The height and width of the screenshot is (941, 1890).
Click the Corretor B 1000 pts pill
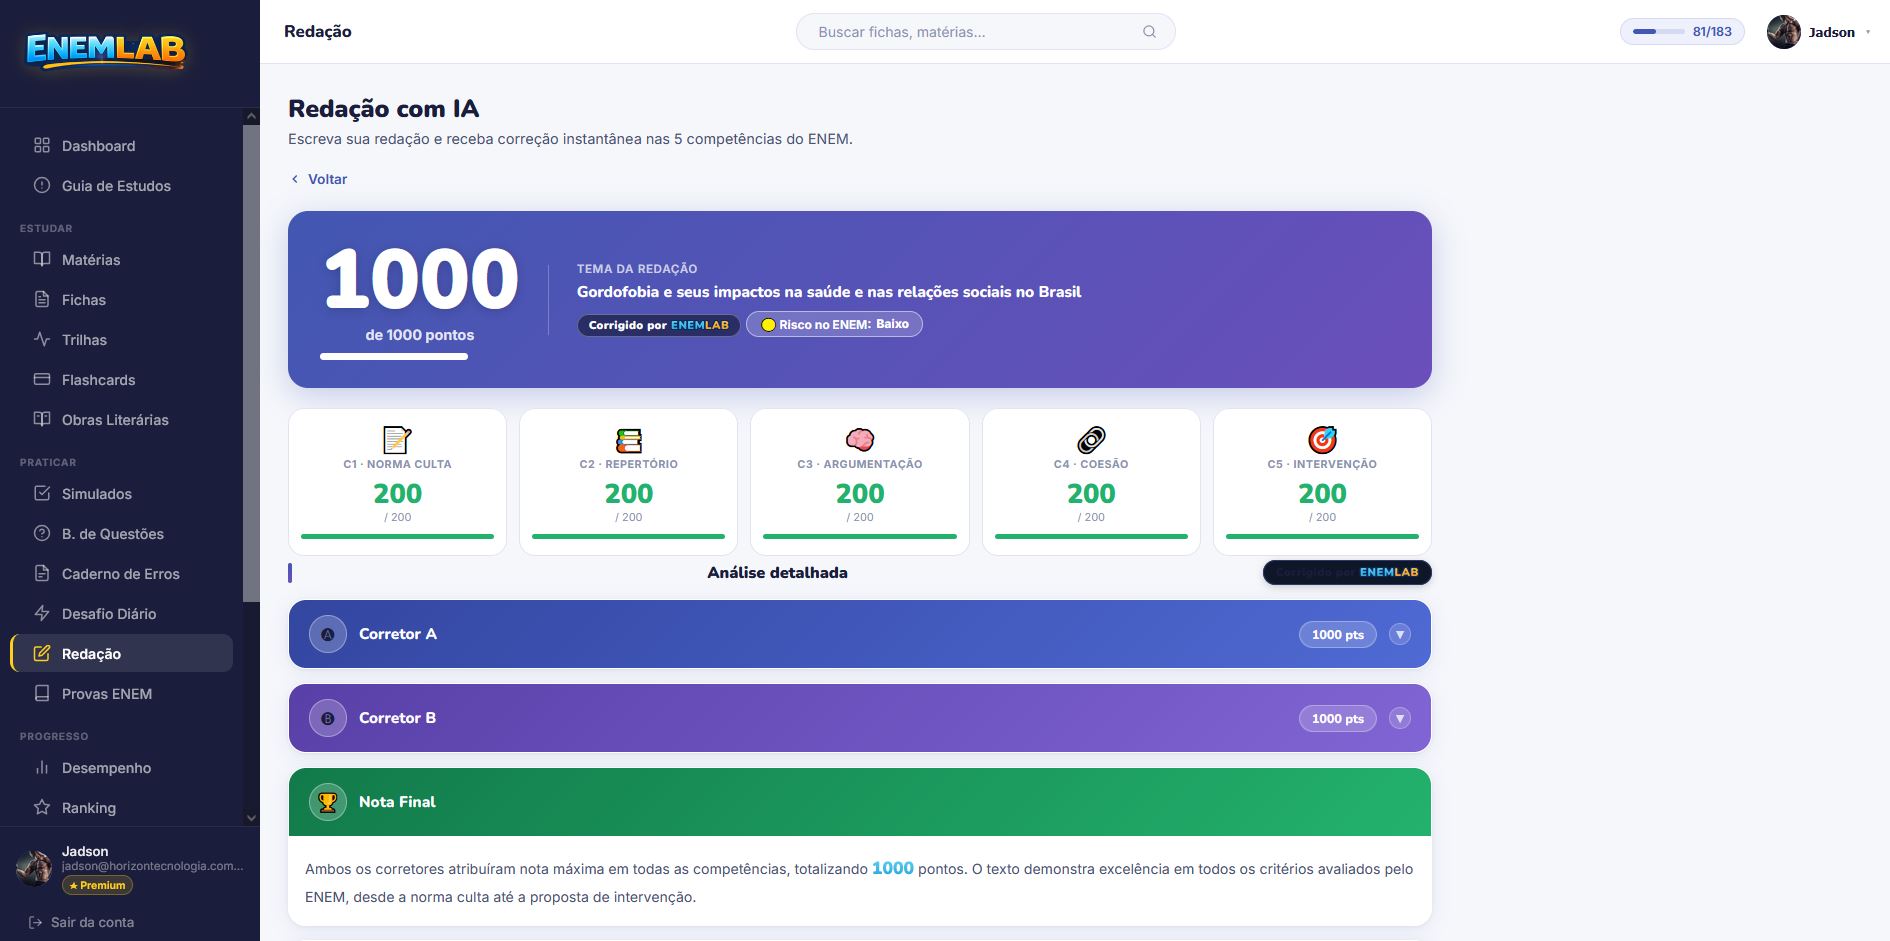point(1338,718)
